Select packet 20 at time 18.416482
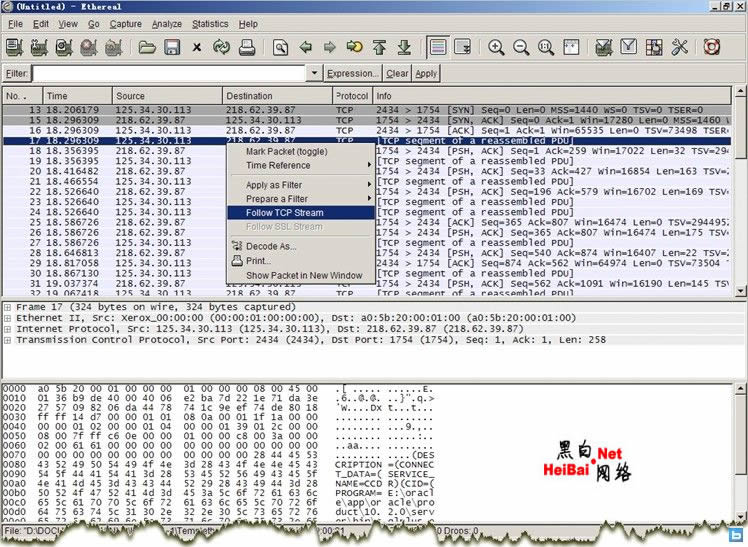The width and height of the screenshot is (748, 547). coord(366,171)
